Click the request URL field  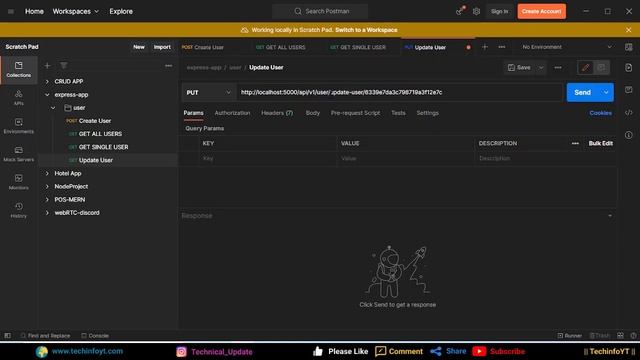400,93
